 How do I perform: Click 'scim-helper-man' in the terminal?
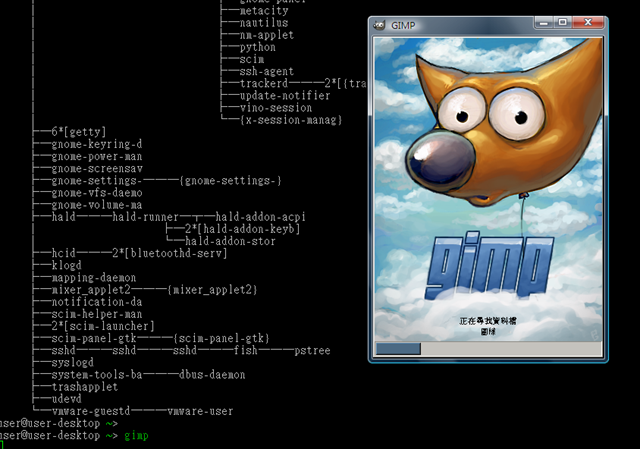pos(97,314)
